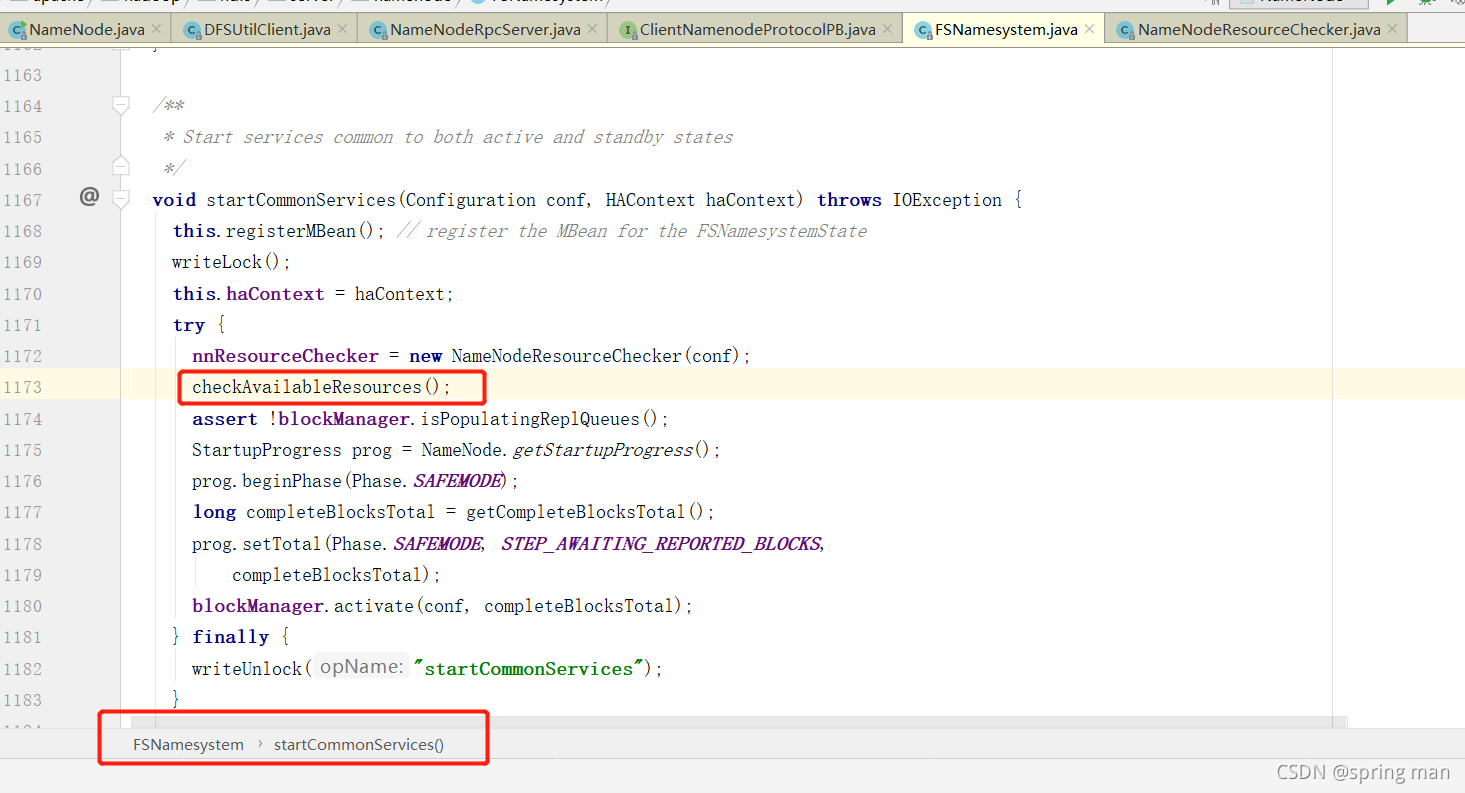
Task: Switch to the NameNodeResourceChecker.java tab
Action: click(1258, 29)
